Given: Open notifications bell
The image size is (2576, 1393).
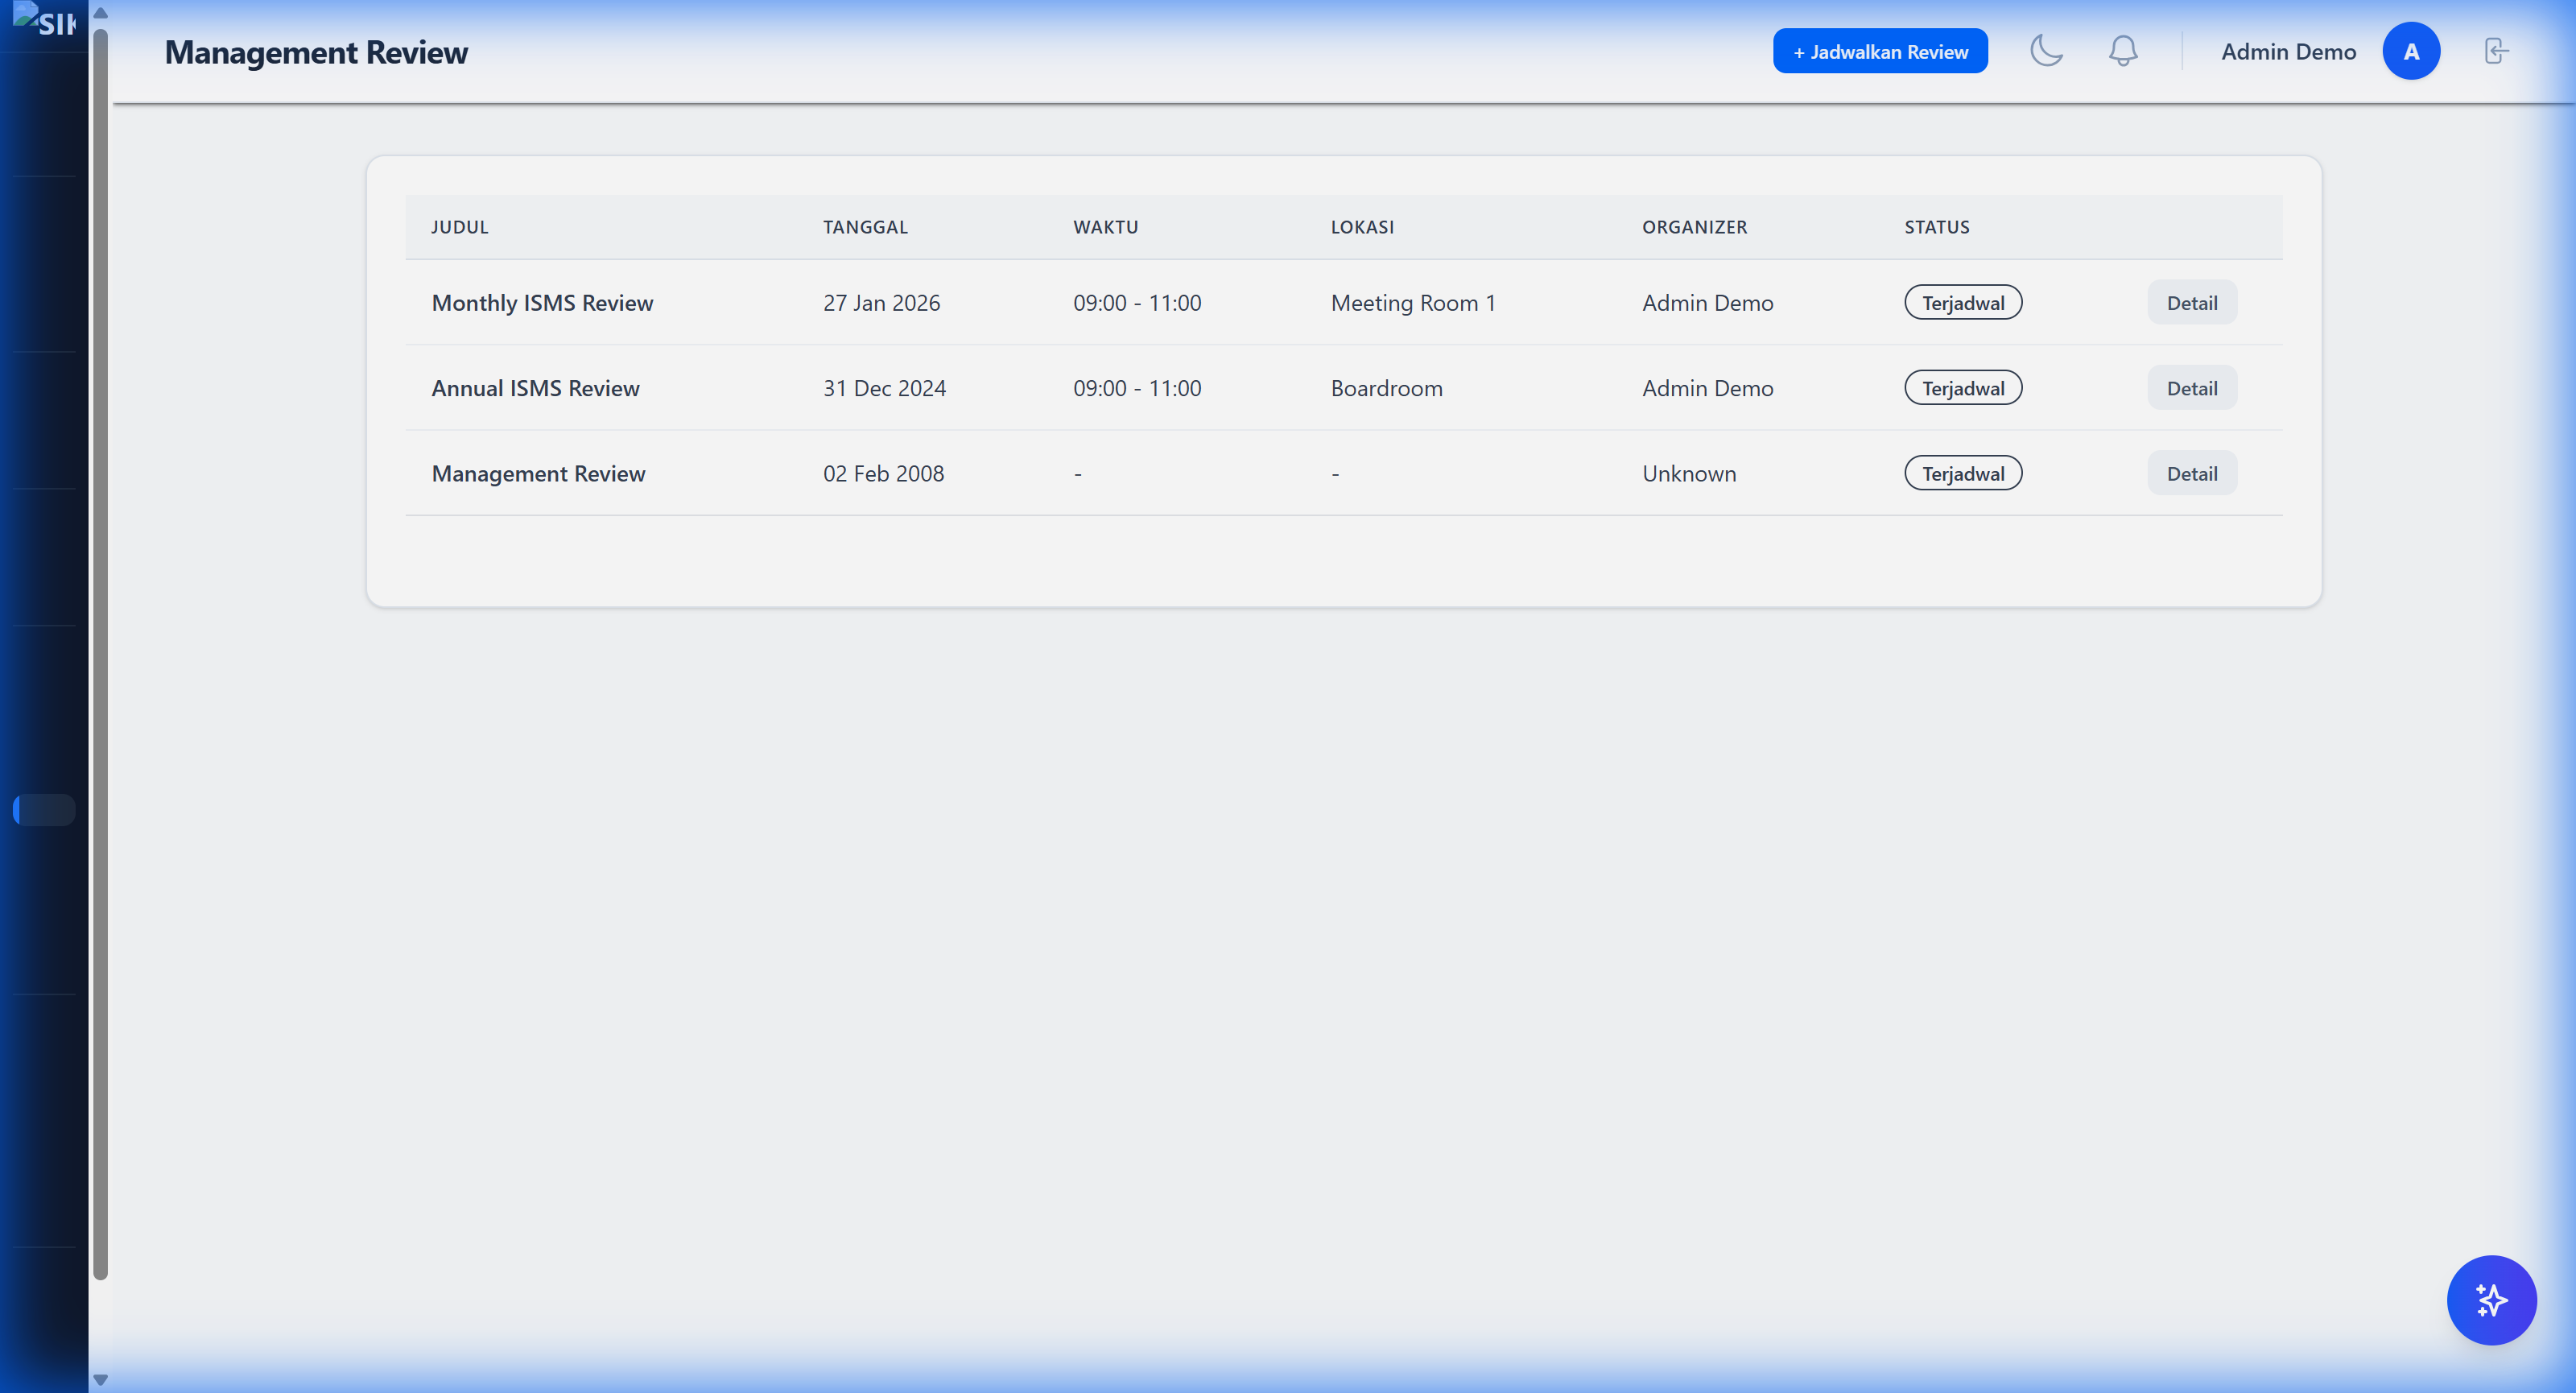Looking at the screenshot, I should click(2122, 51).
